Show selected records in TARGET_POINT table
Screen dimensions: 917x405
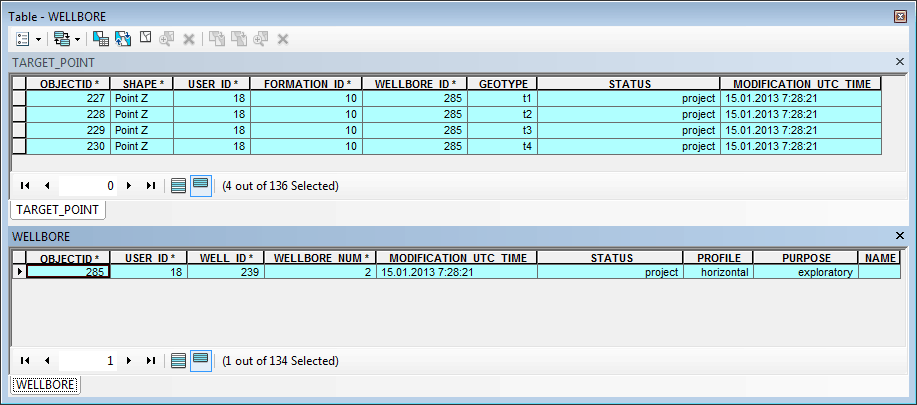click(x=200, y=186)
